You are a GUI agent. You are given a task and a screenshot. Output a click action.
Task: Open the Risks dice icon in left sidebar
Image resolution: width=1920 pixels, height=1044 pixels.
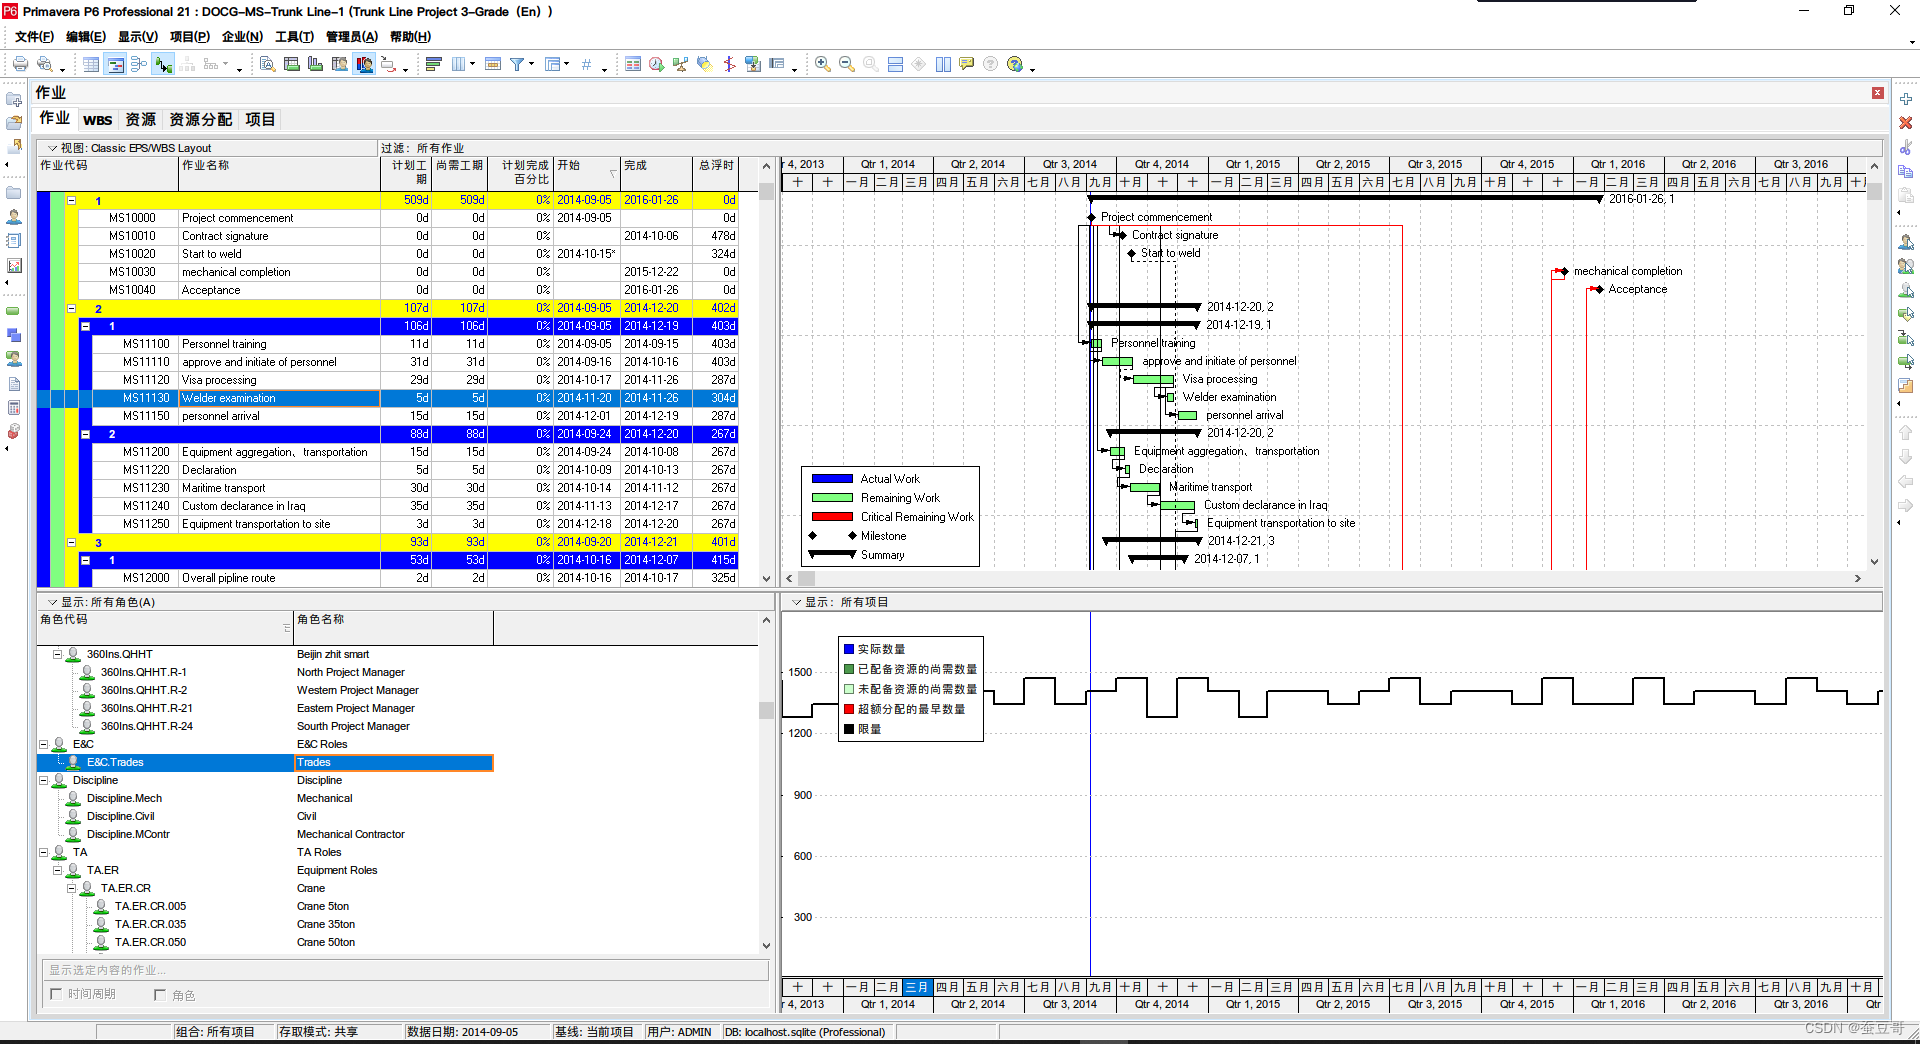coord(14,432)
